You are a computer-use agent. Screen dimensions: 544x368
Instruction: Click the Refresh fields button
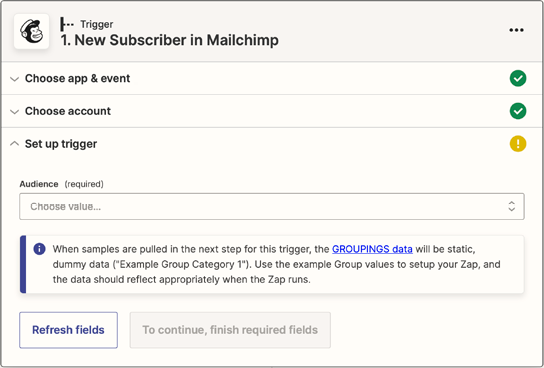click(x=68, y=330)
